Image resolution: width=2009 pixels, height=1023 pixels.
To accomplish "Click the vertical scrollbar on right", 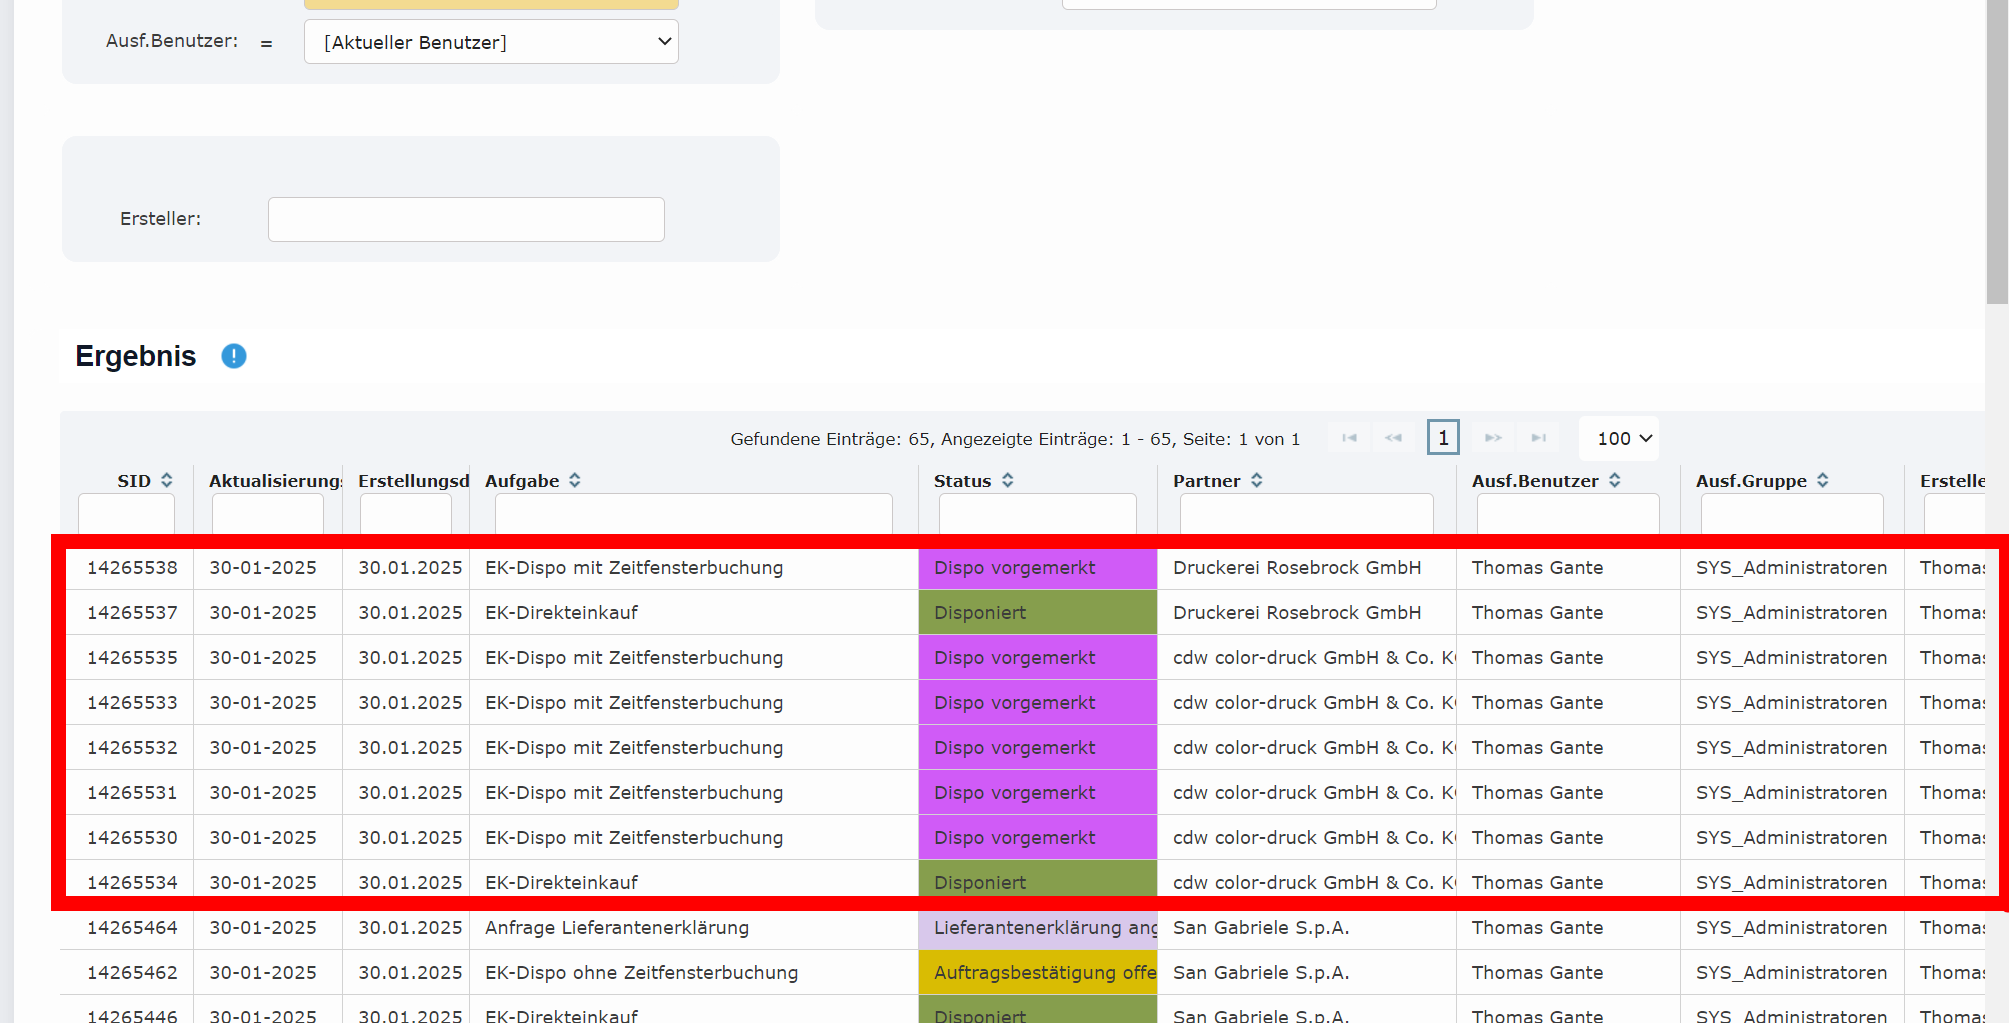I will click(1997, 150).
